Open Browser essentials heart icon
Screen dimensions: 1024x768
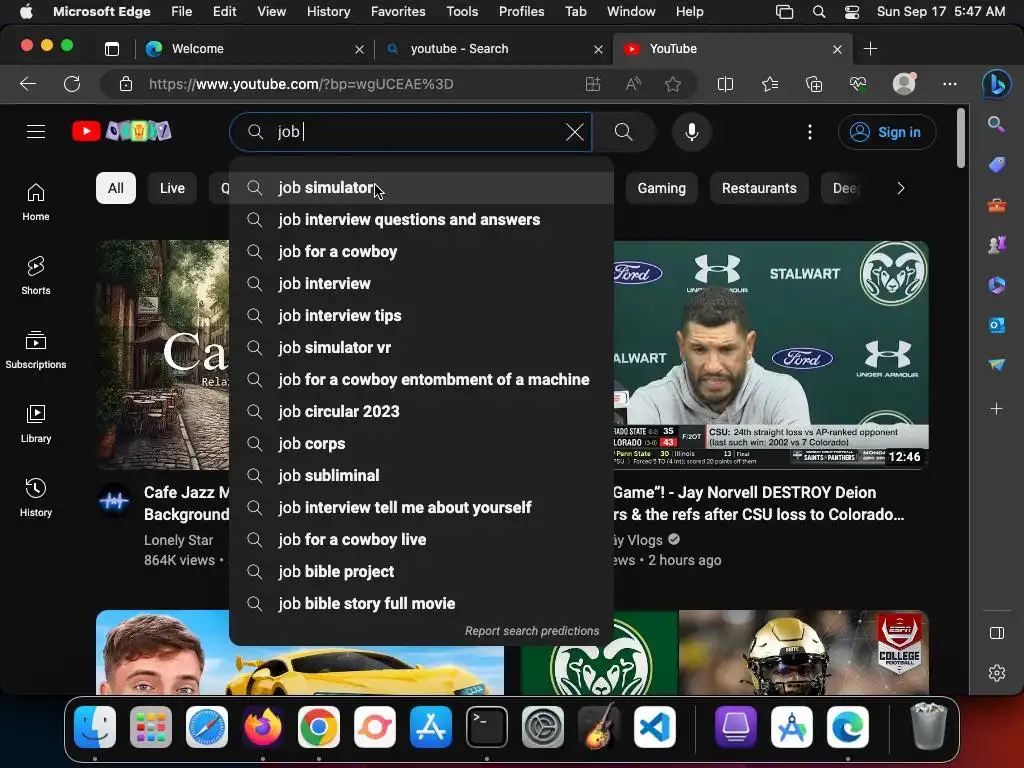[858, 84]
